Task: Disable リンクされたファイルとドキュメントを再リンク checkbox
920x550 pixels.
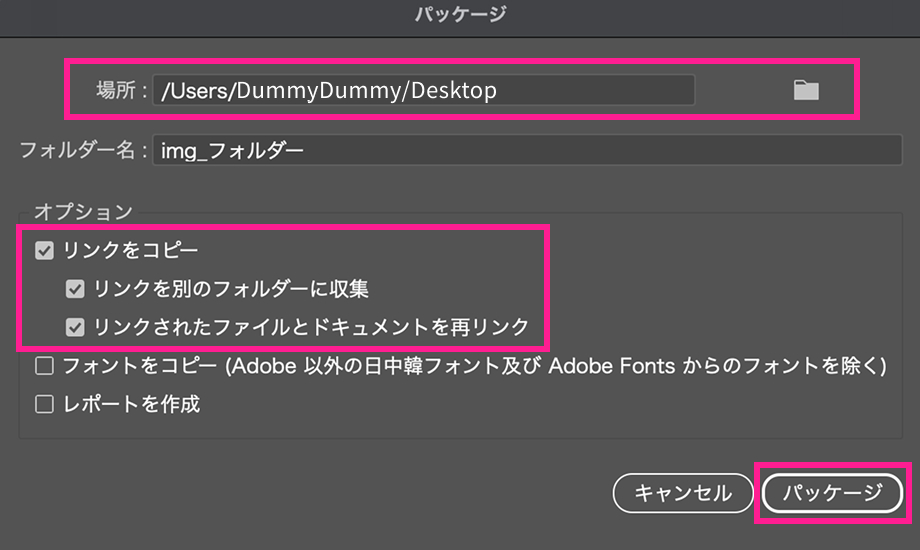Action: point(75,327)
